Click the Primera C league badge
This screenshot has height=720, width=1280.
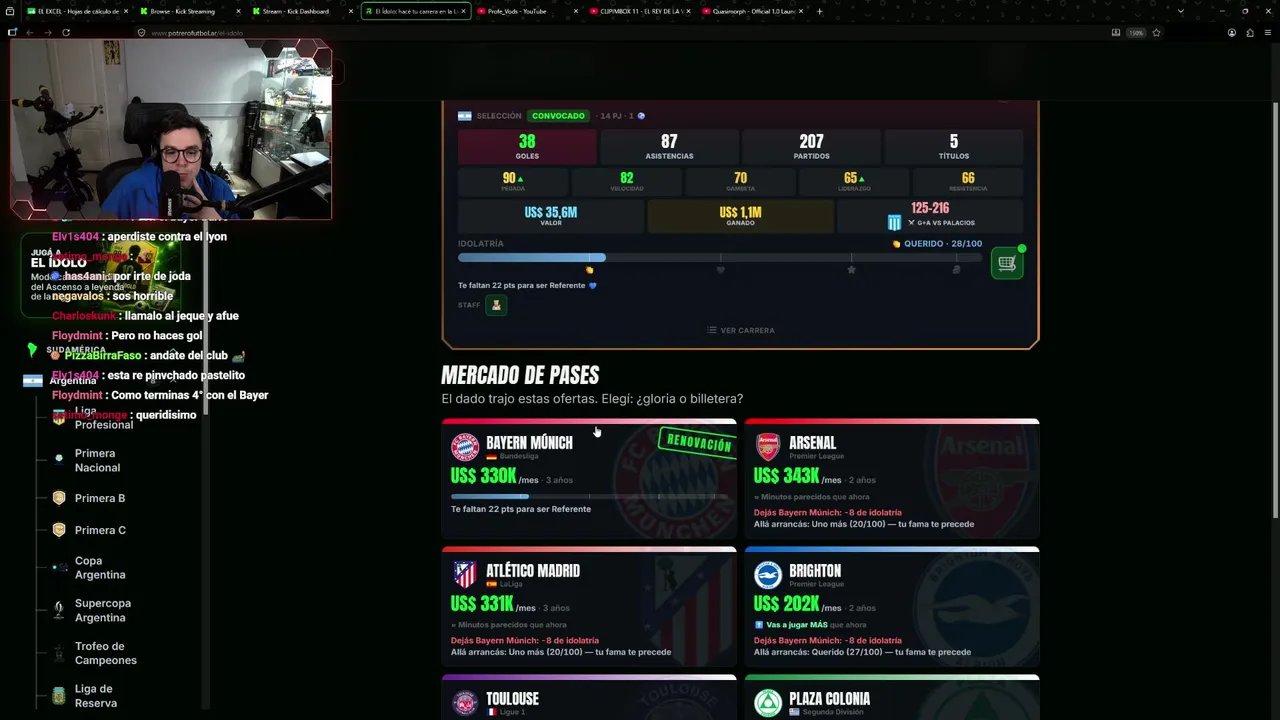pos(59,530)
